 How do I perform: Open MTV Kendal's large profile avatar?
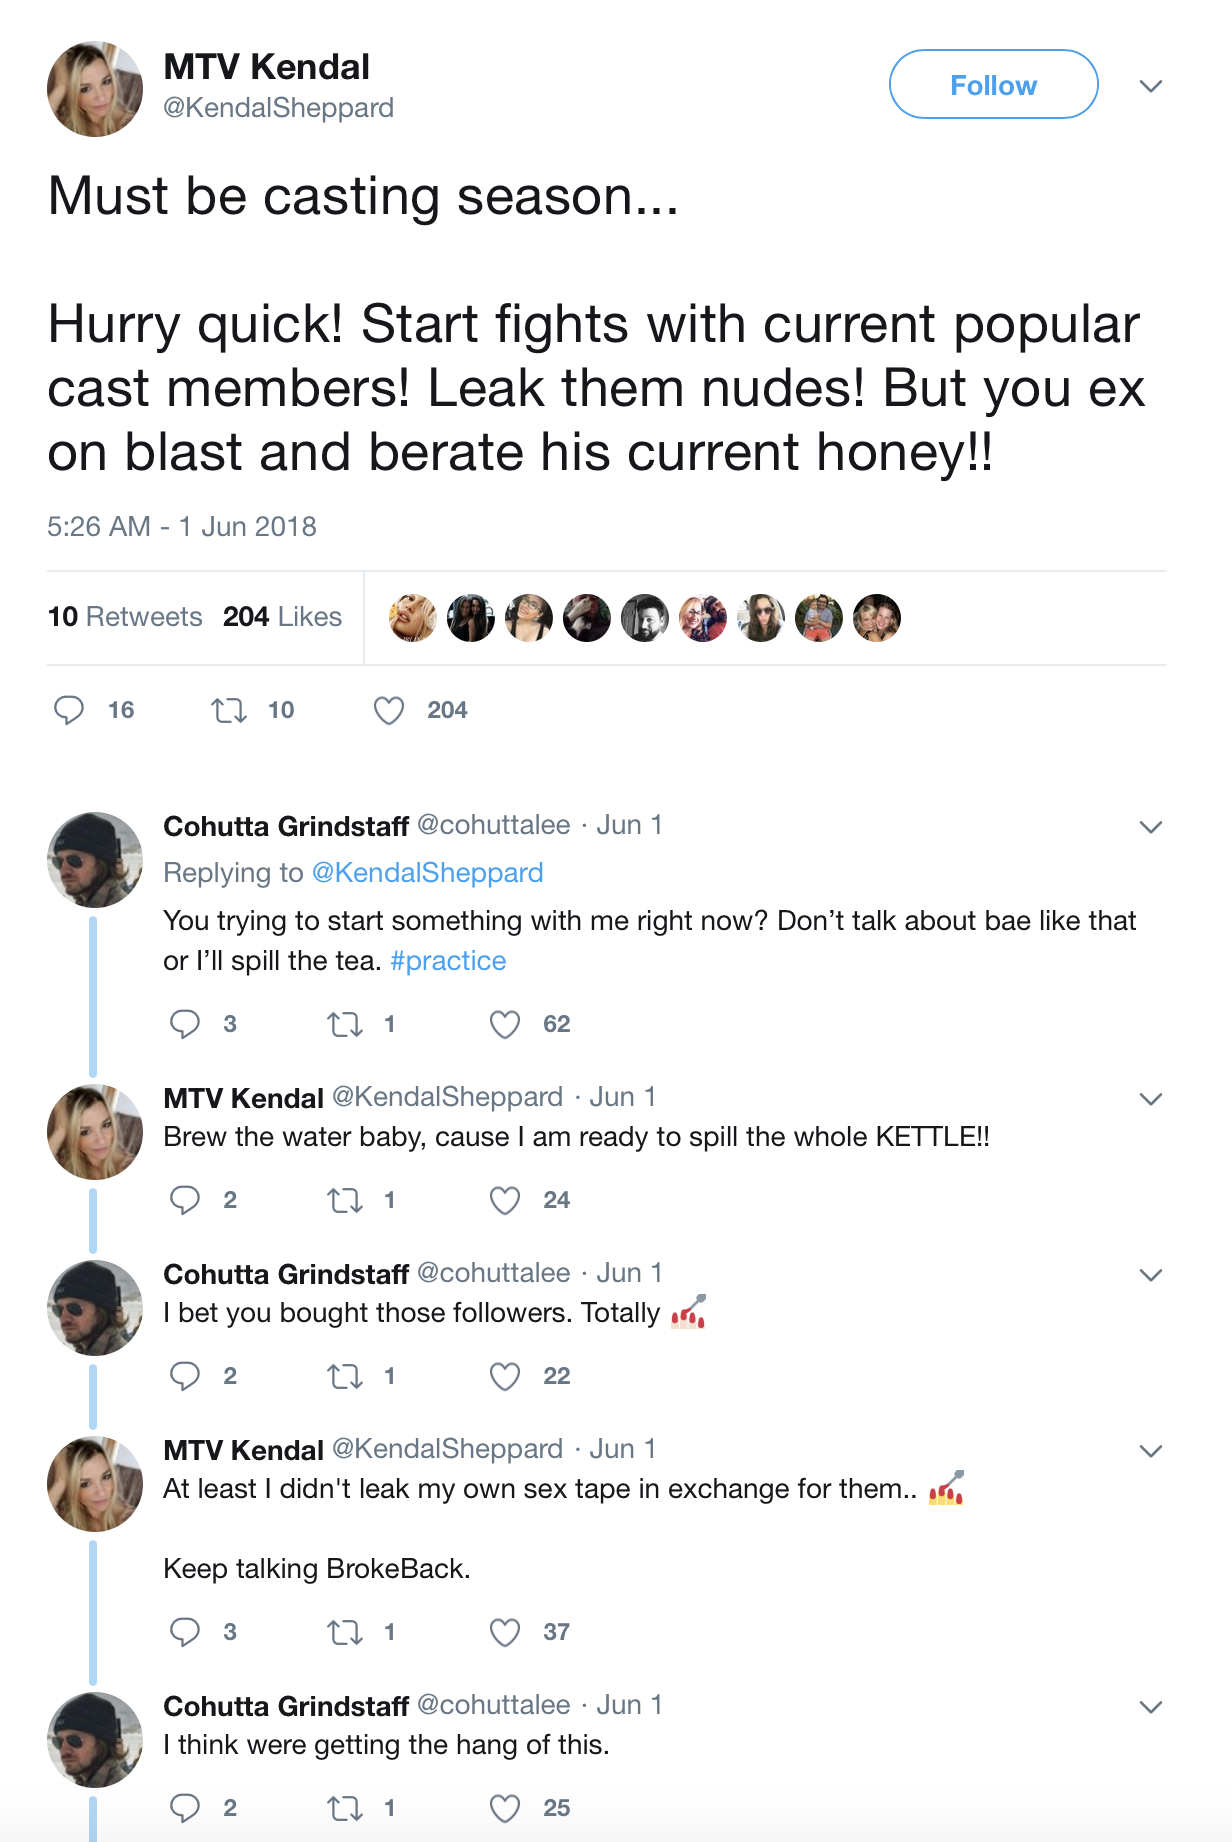click(95, 89)
